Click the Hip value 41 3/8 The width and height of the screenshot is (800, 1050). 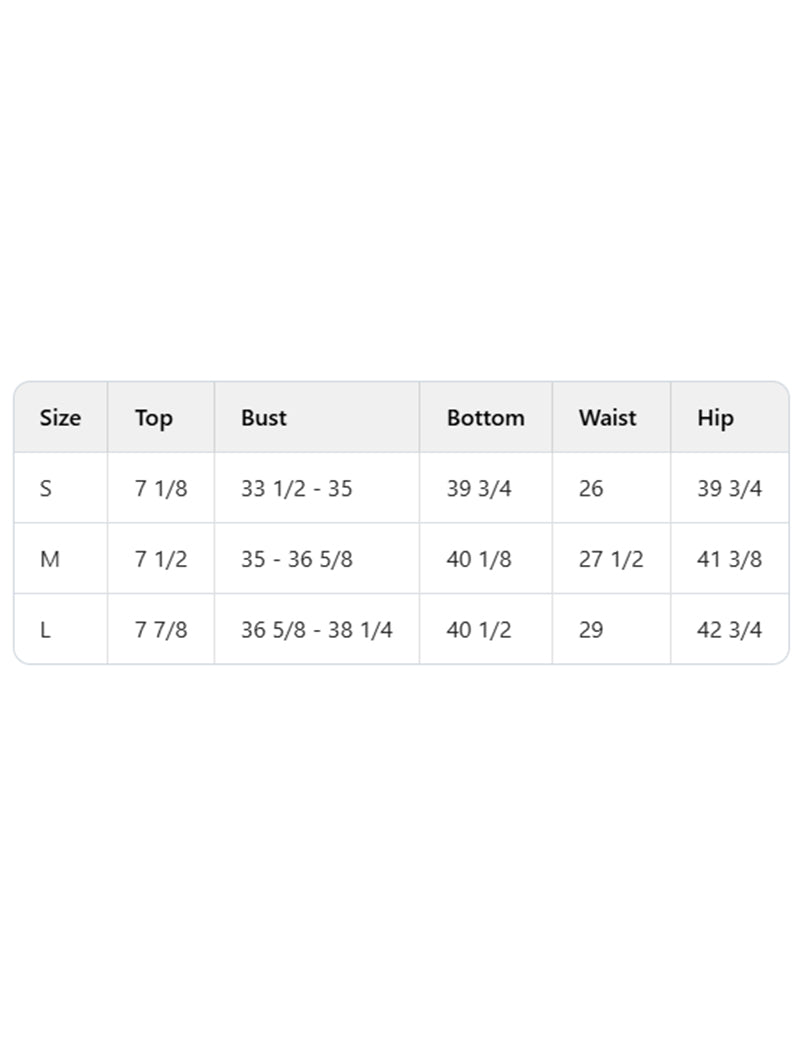[x=729, y=559]
